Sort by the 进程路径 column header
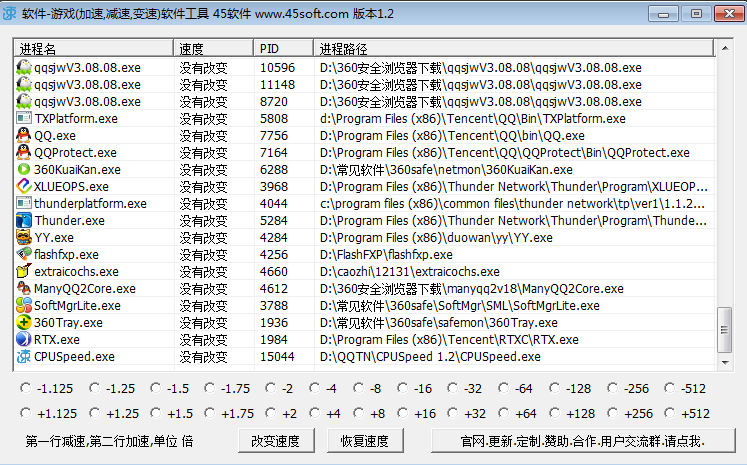The width and height of the screenshot is (747, 465). 514,49
